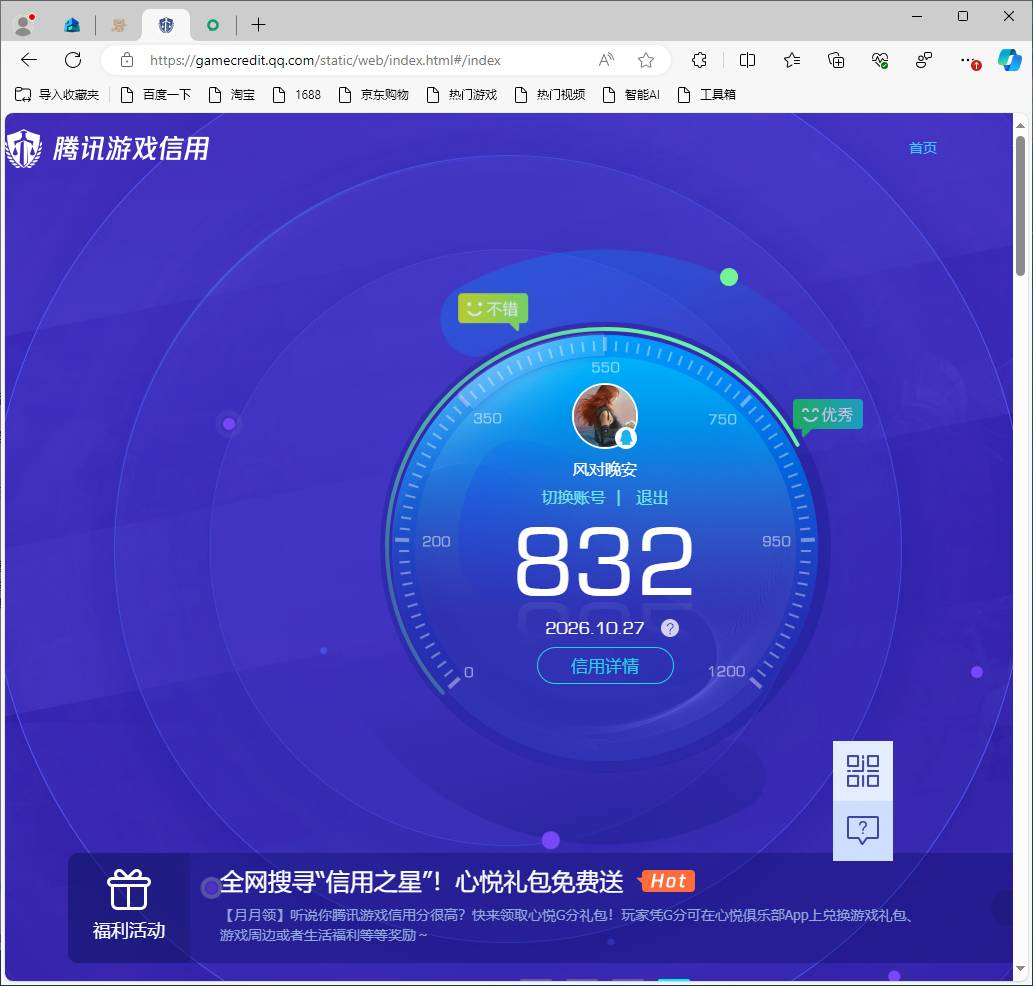Image resolution: width=1033 pixels, height=986 pixels.
Task: Toggle split screen icon
Action: pyautogui.click(x=747, y=60)
